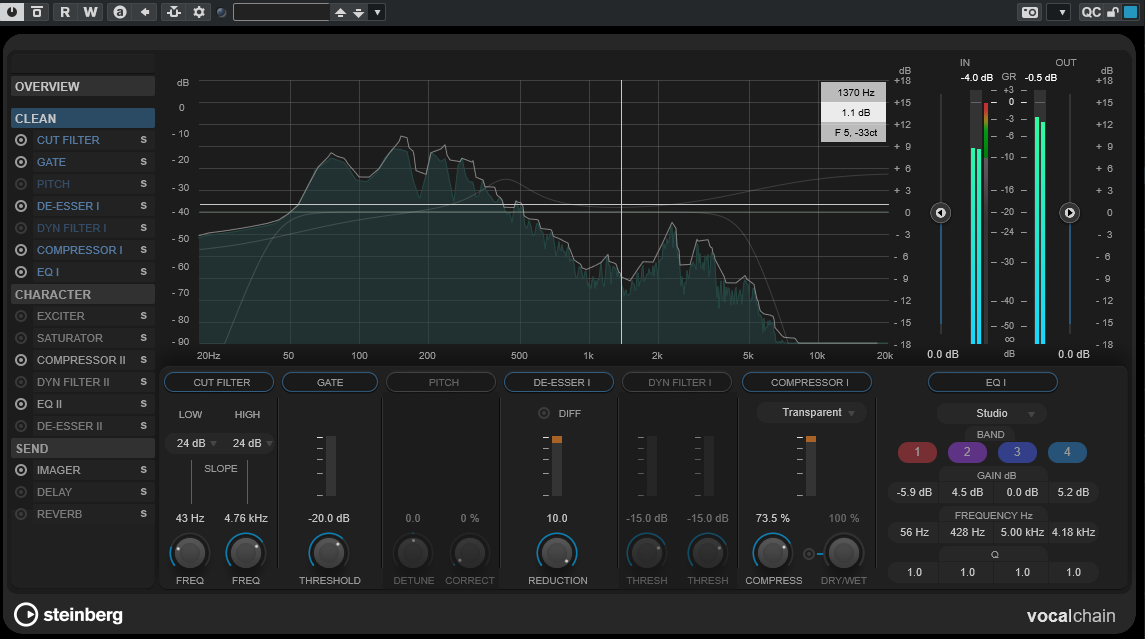Open the Transparent compressor type dropdown
Viewport: 1145px width, 639px height.
click(811, 413)
